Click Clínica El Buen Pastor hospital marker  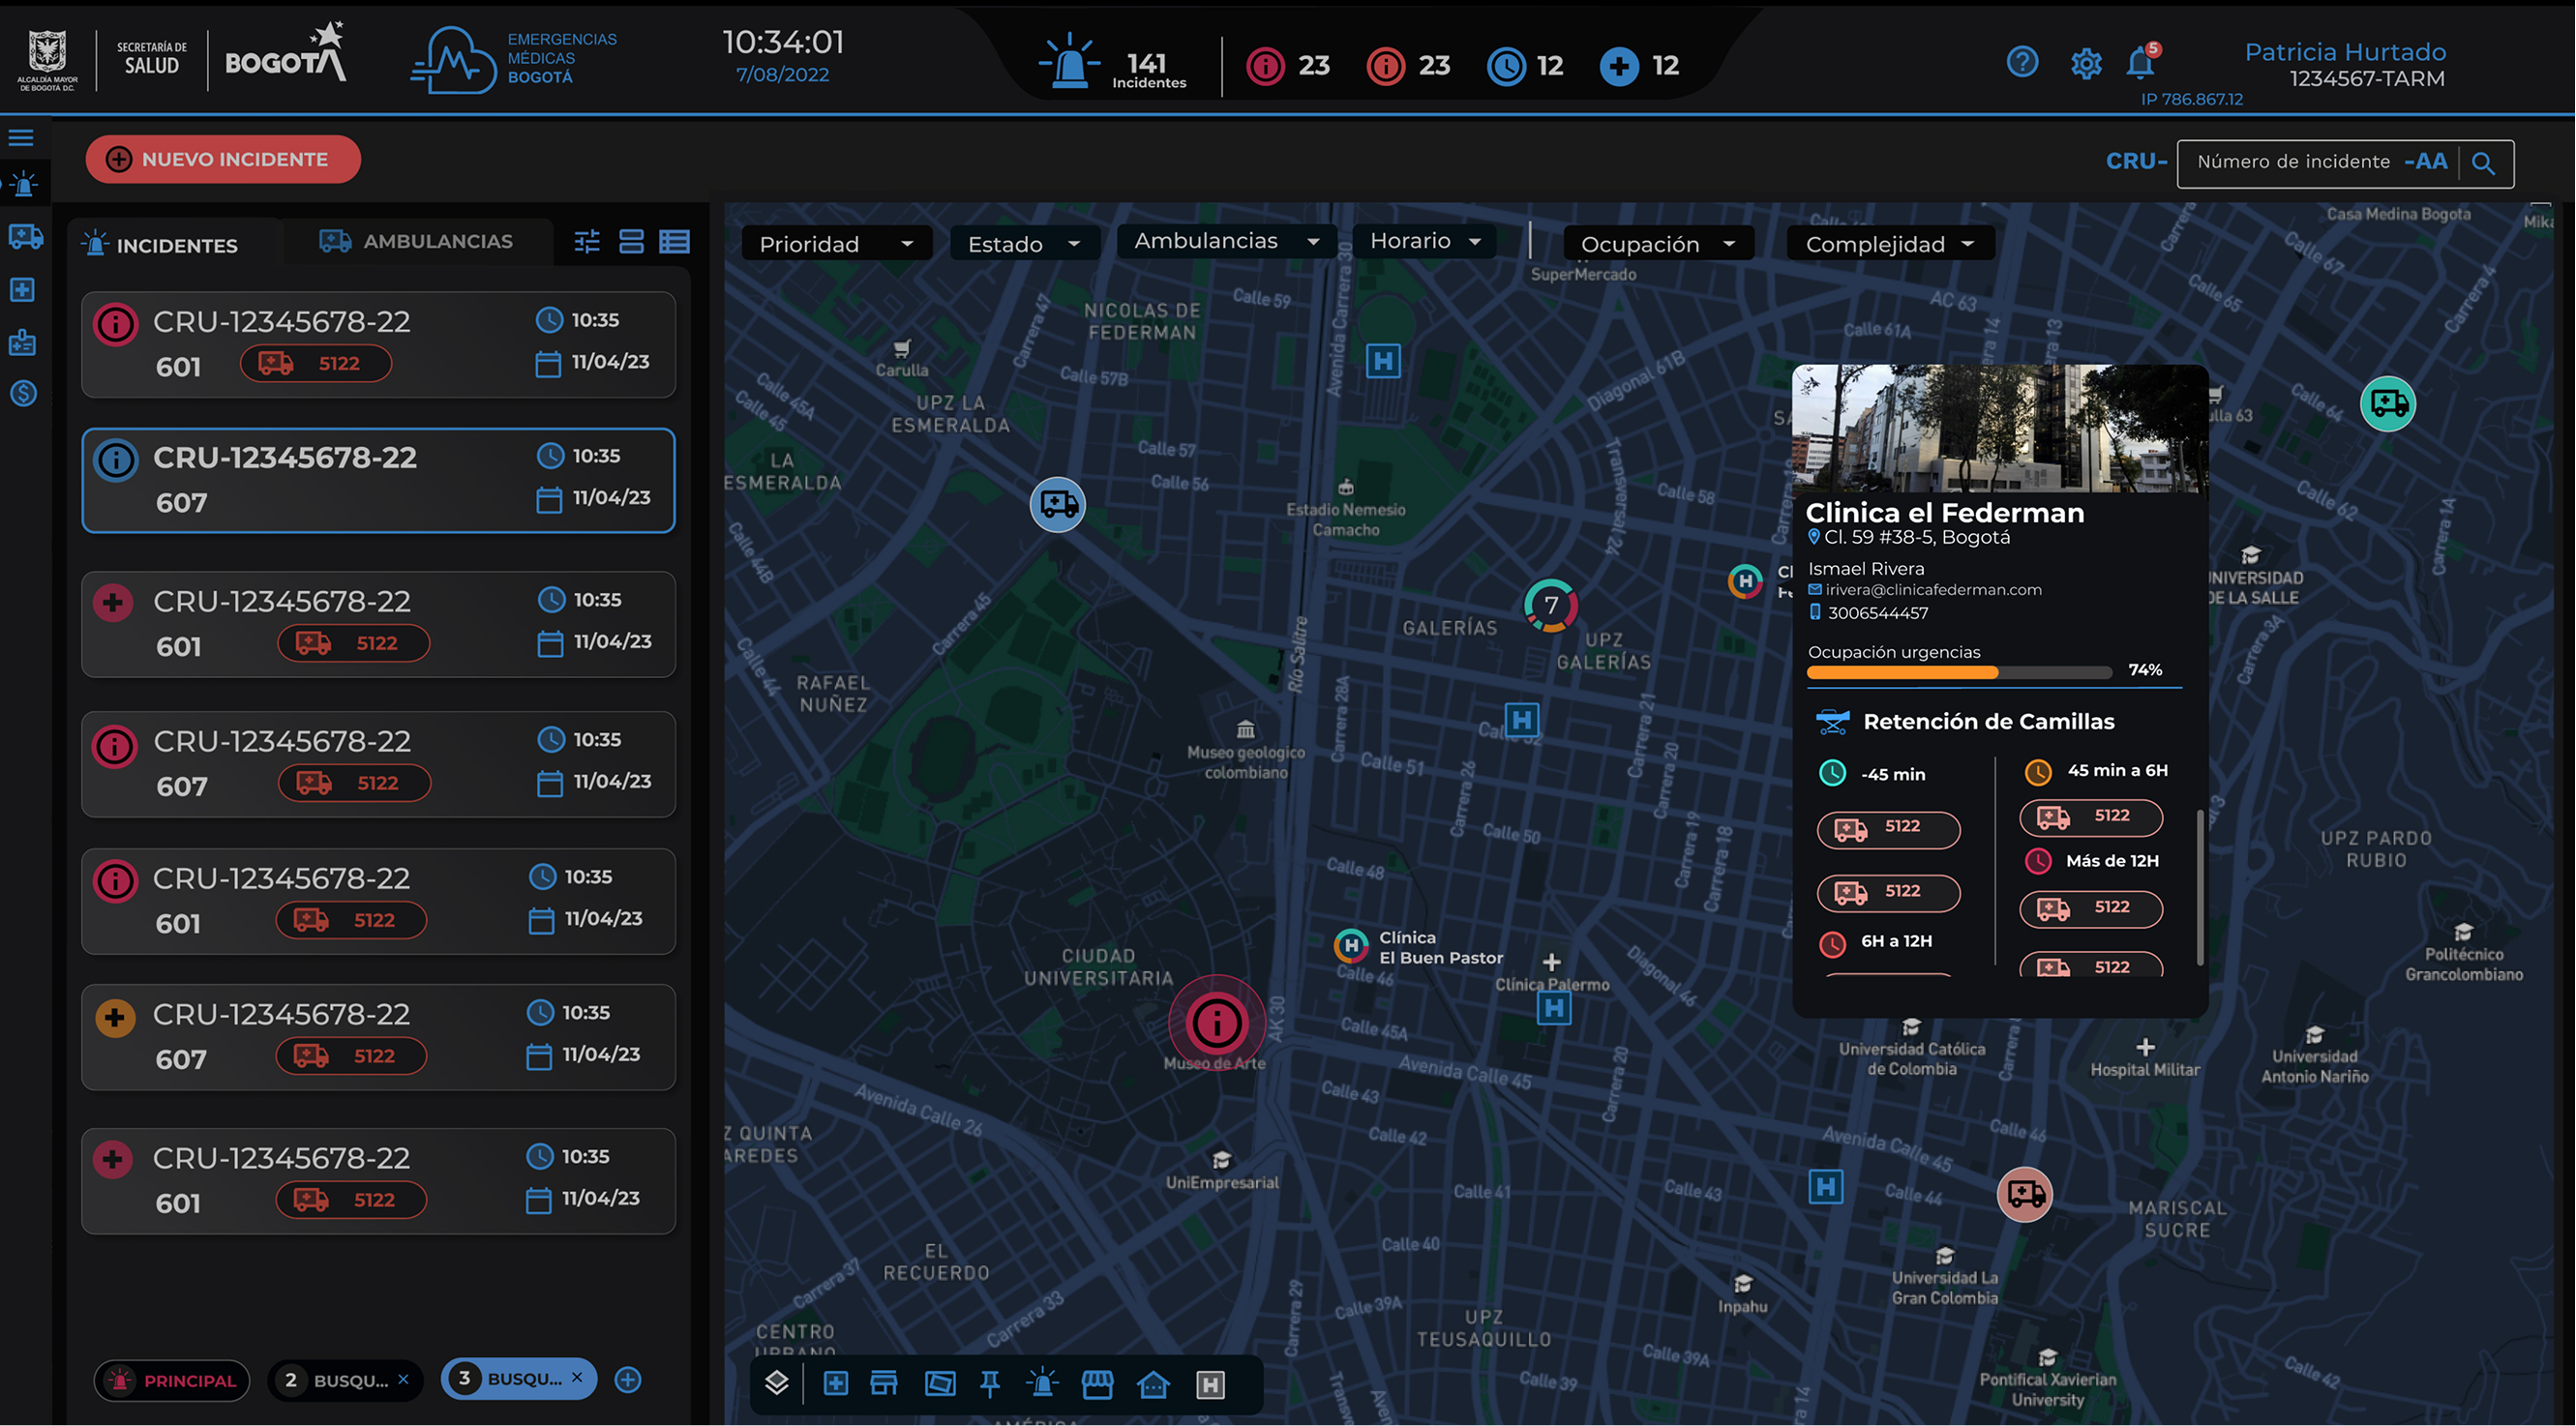tap(1351, 944)
